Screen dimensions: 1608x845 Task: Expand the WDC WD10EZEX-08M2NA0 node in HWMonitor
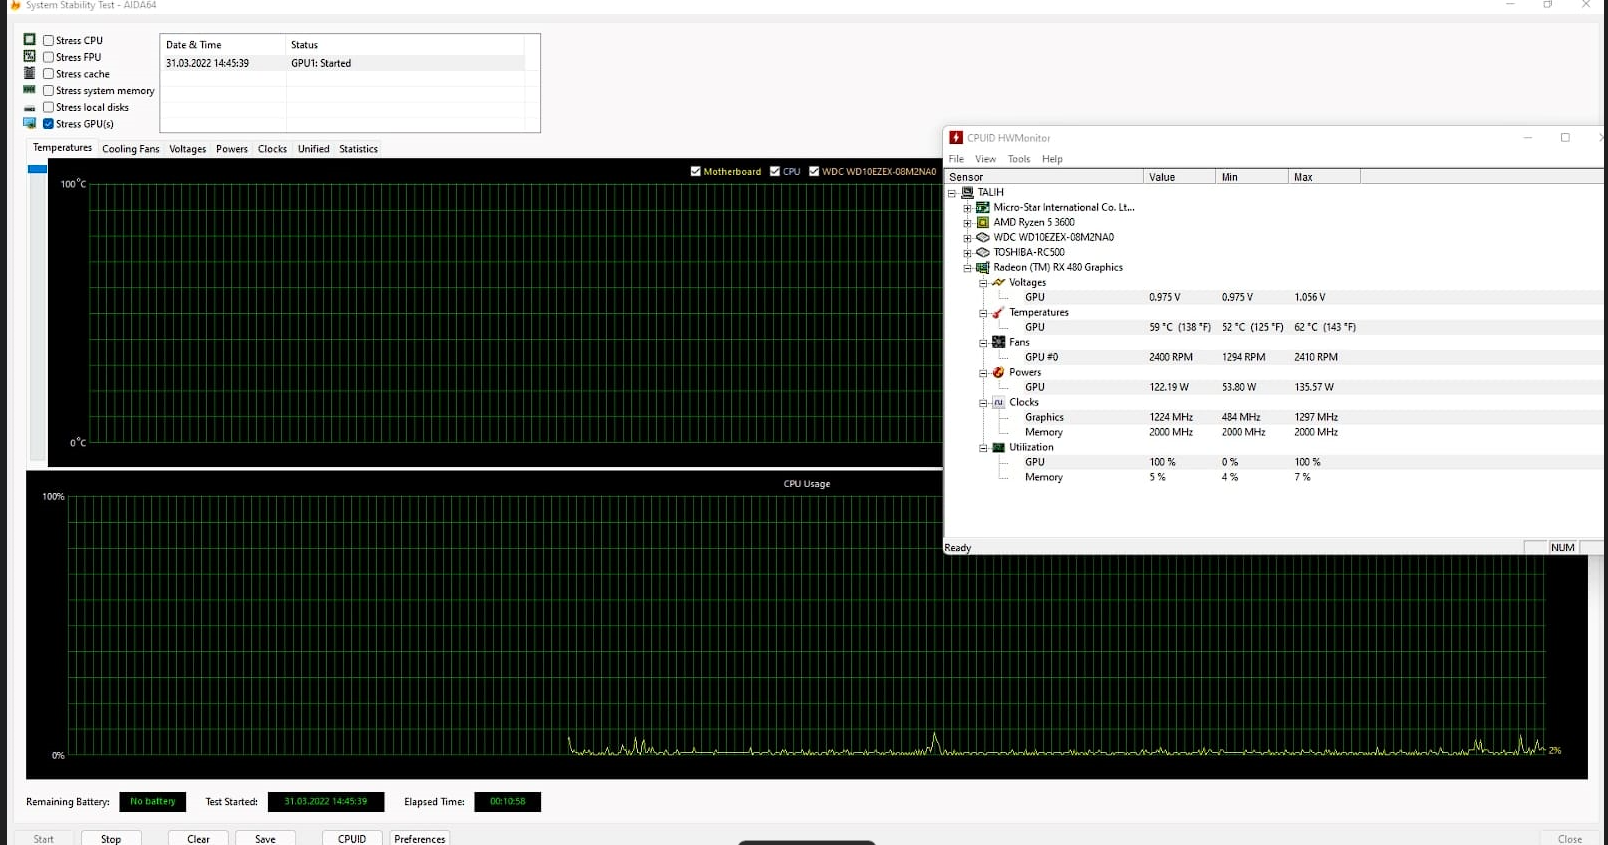(967, 238)
